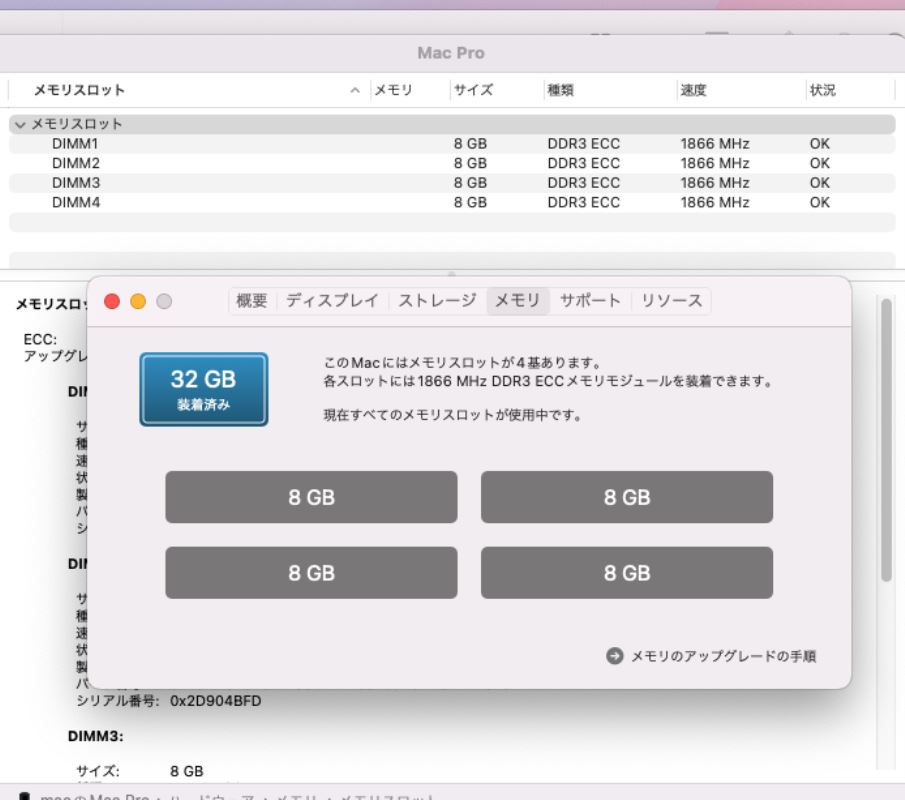Minimize the About This Mac window
The width and height of the screenshot is (905, 800).
[138, 301]
